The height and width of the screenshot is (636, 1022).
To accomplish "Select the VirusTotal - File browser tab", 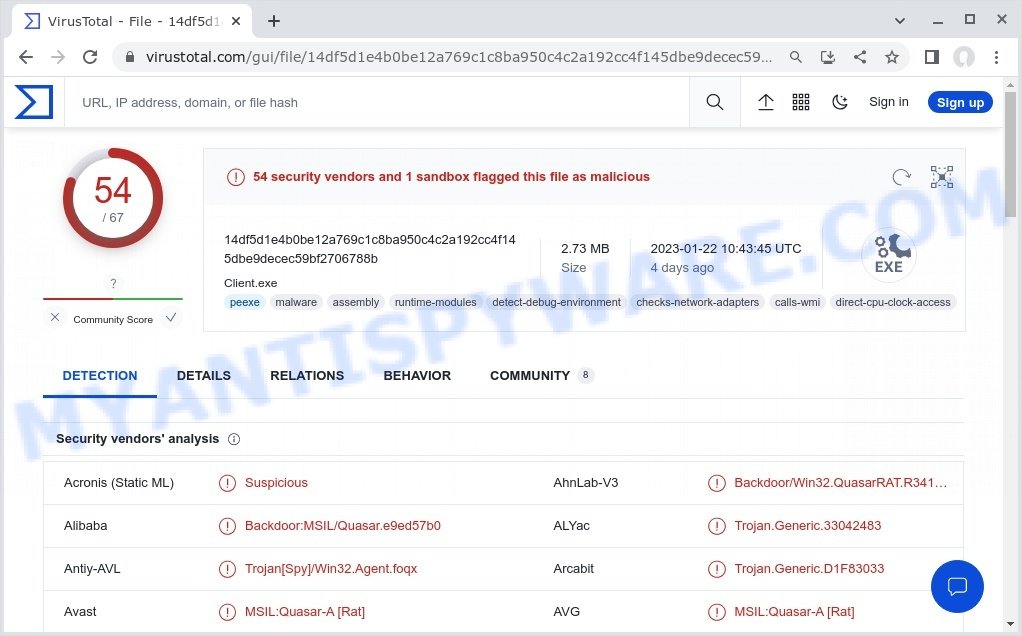I will click(x=130, y=22).
